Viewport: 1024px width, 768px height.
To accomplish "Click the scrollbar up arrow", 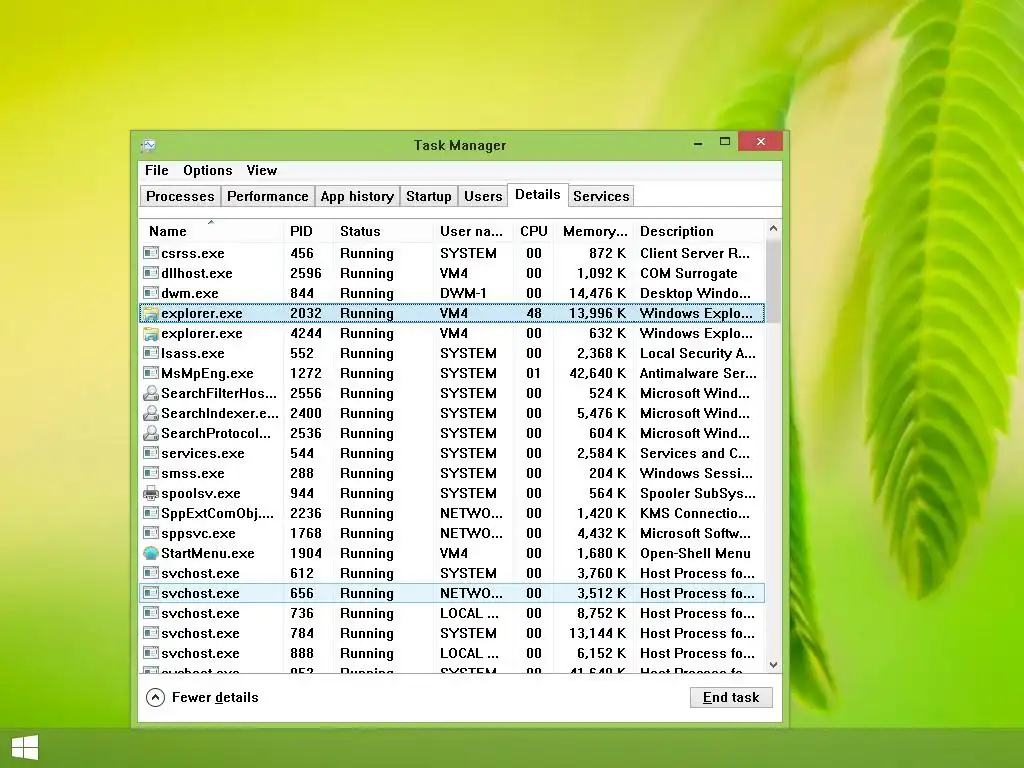I will coord(773,229).
